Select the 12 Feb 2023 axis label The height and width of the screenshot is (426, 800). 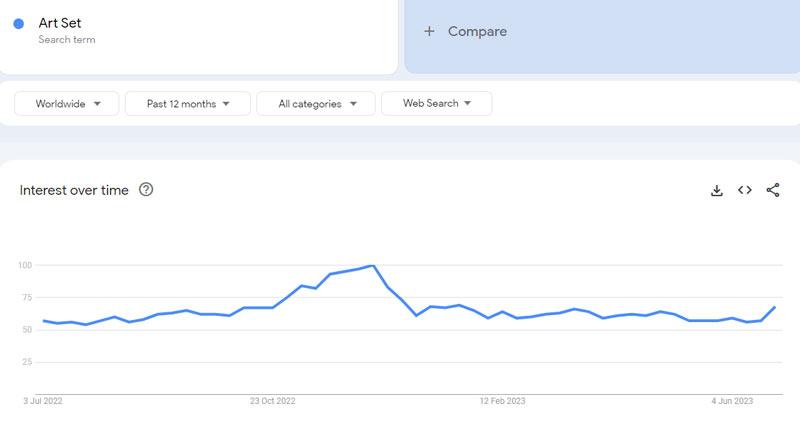coord(502,401)
